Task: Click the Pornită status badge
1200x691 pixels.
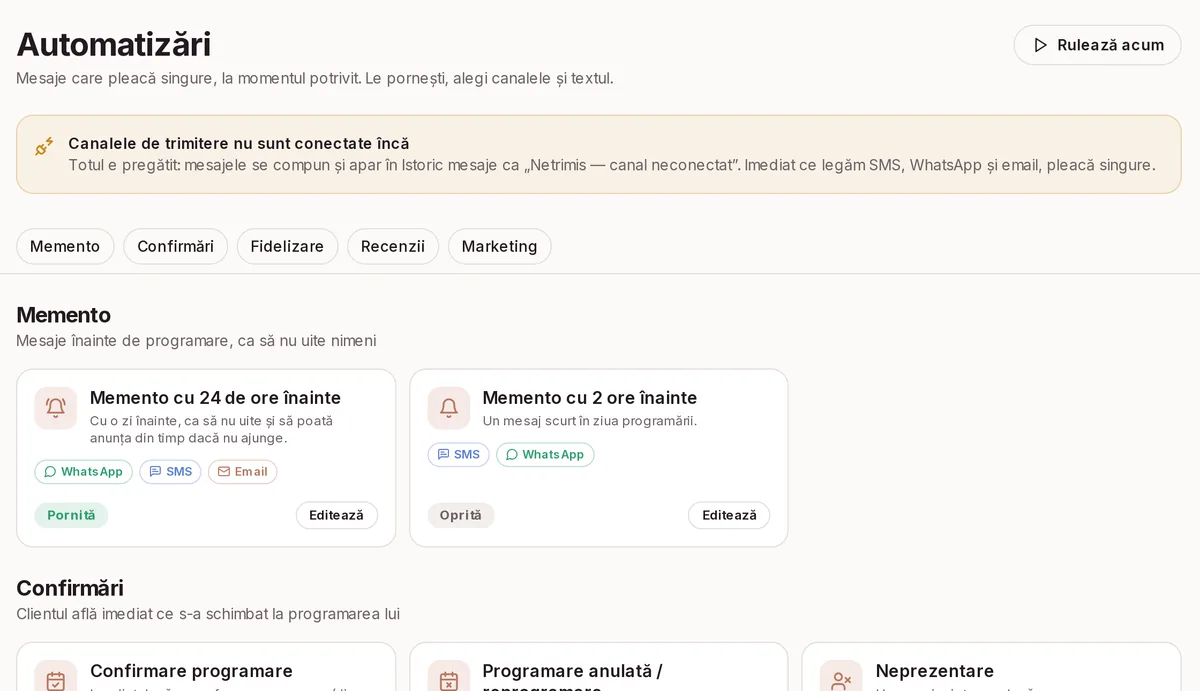Action: click(71, 515)
